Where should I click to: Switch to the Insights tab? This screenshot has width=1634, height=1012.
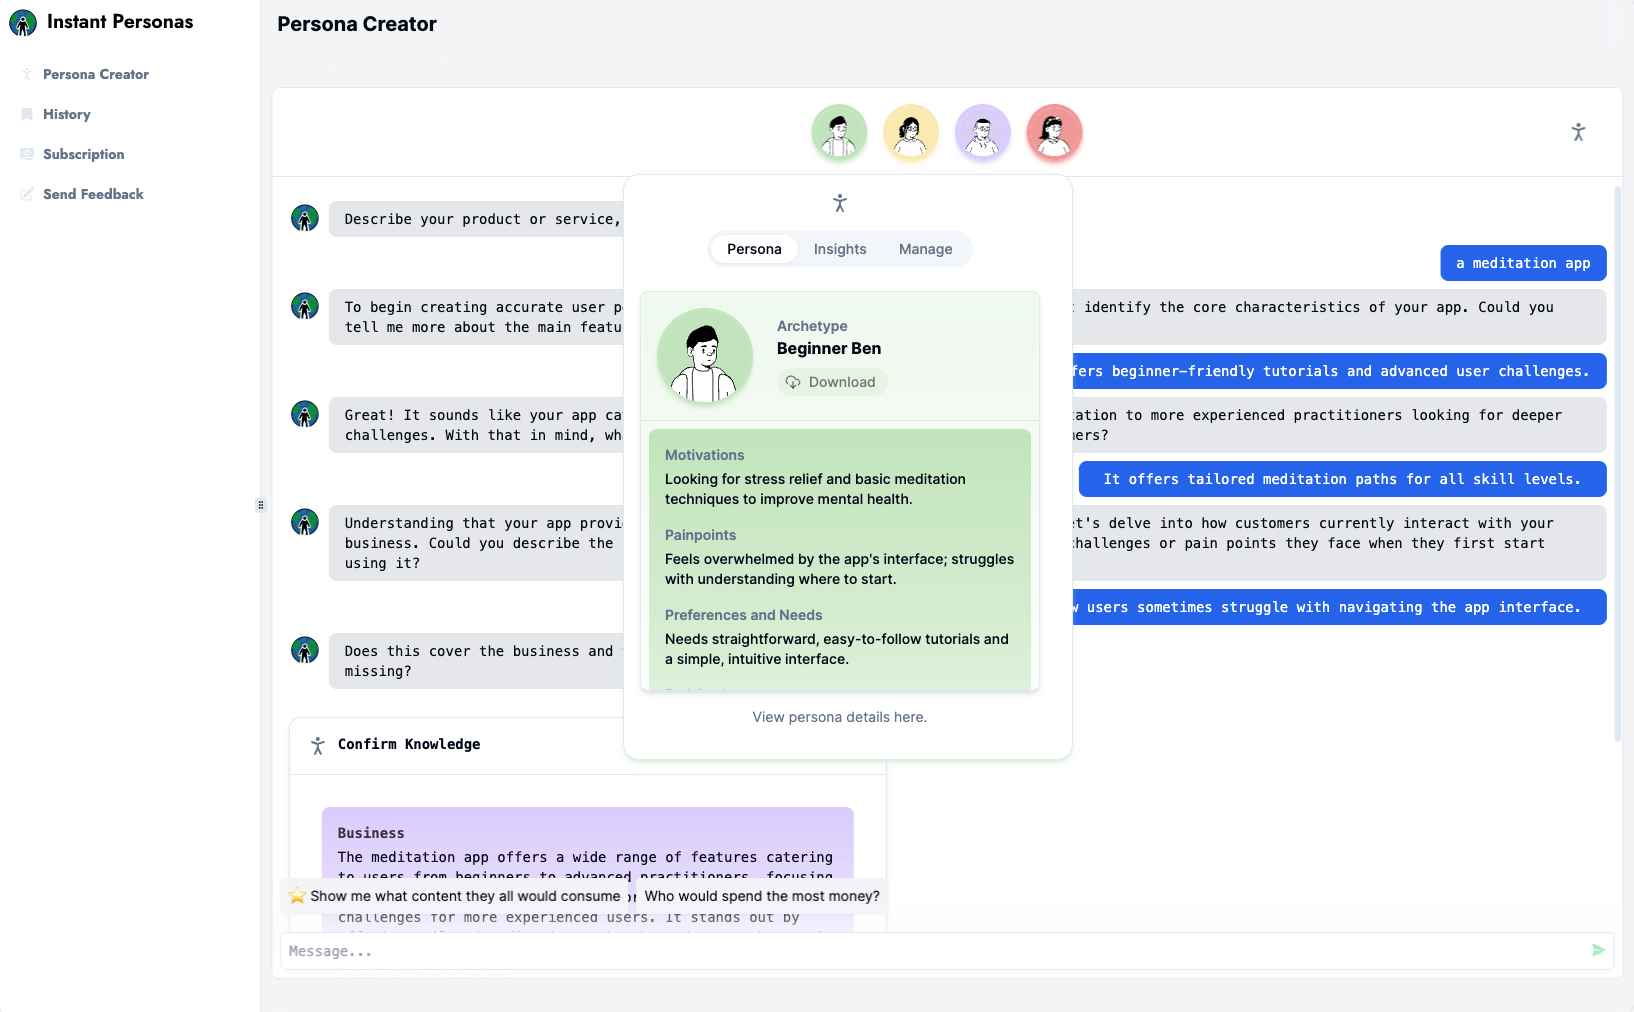(x=839, y=249)
